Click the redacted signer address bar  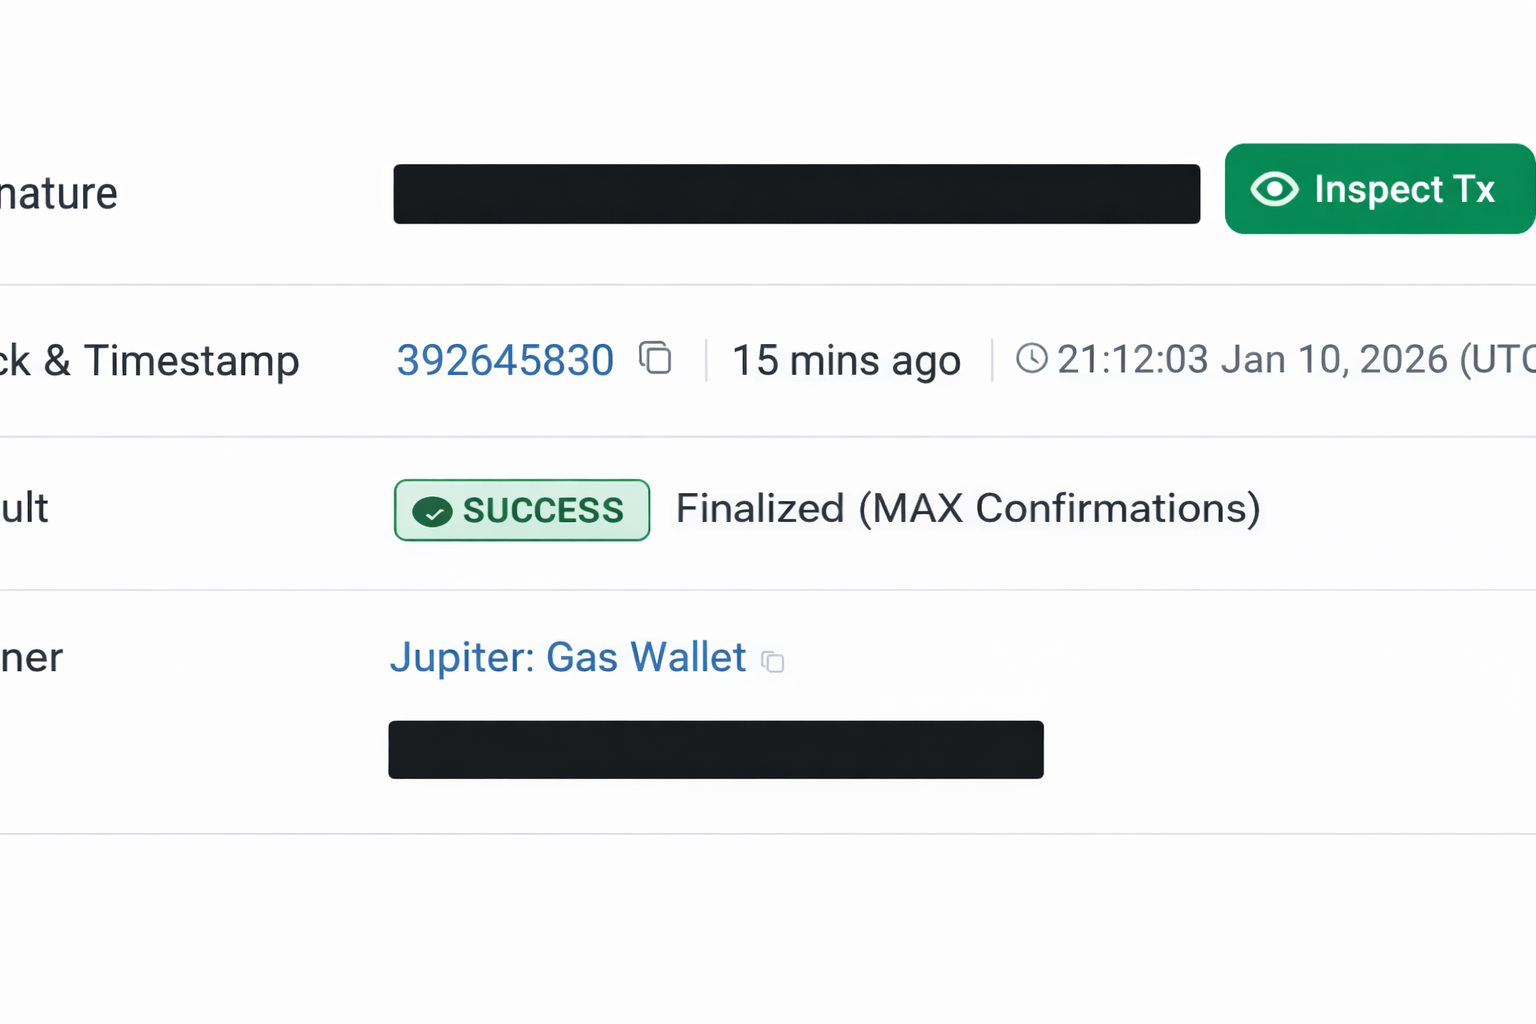pyautogui.click(x=715, y=749)
